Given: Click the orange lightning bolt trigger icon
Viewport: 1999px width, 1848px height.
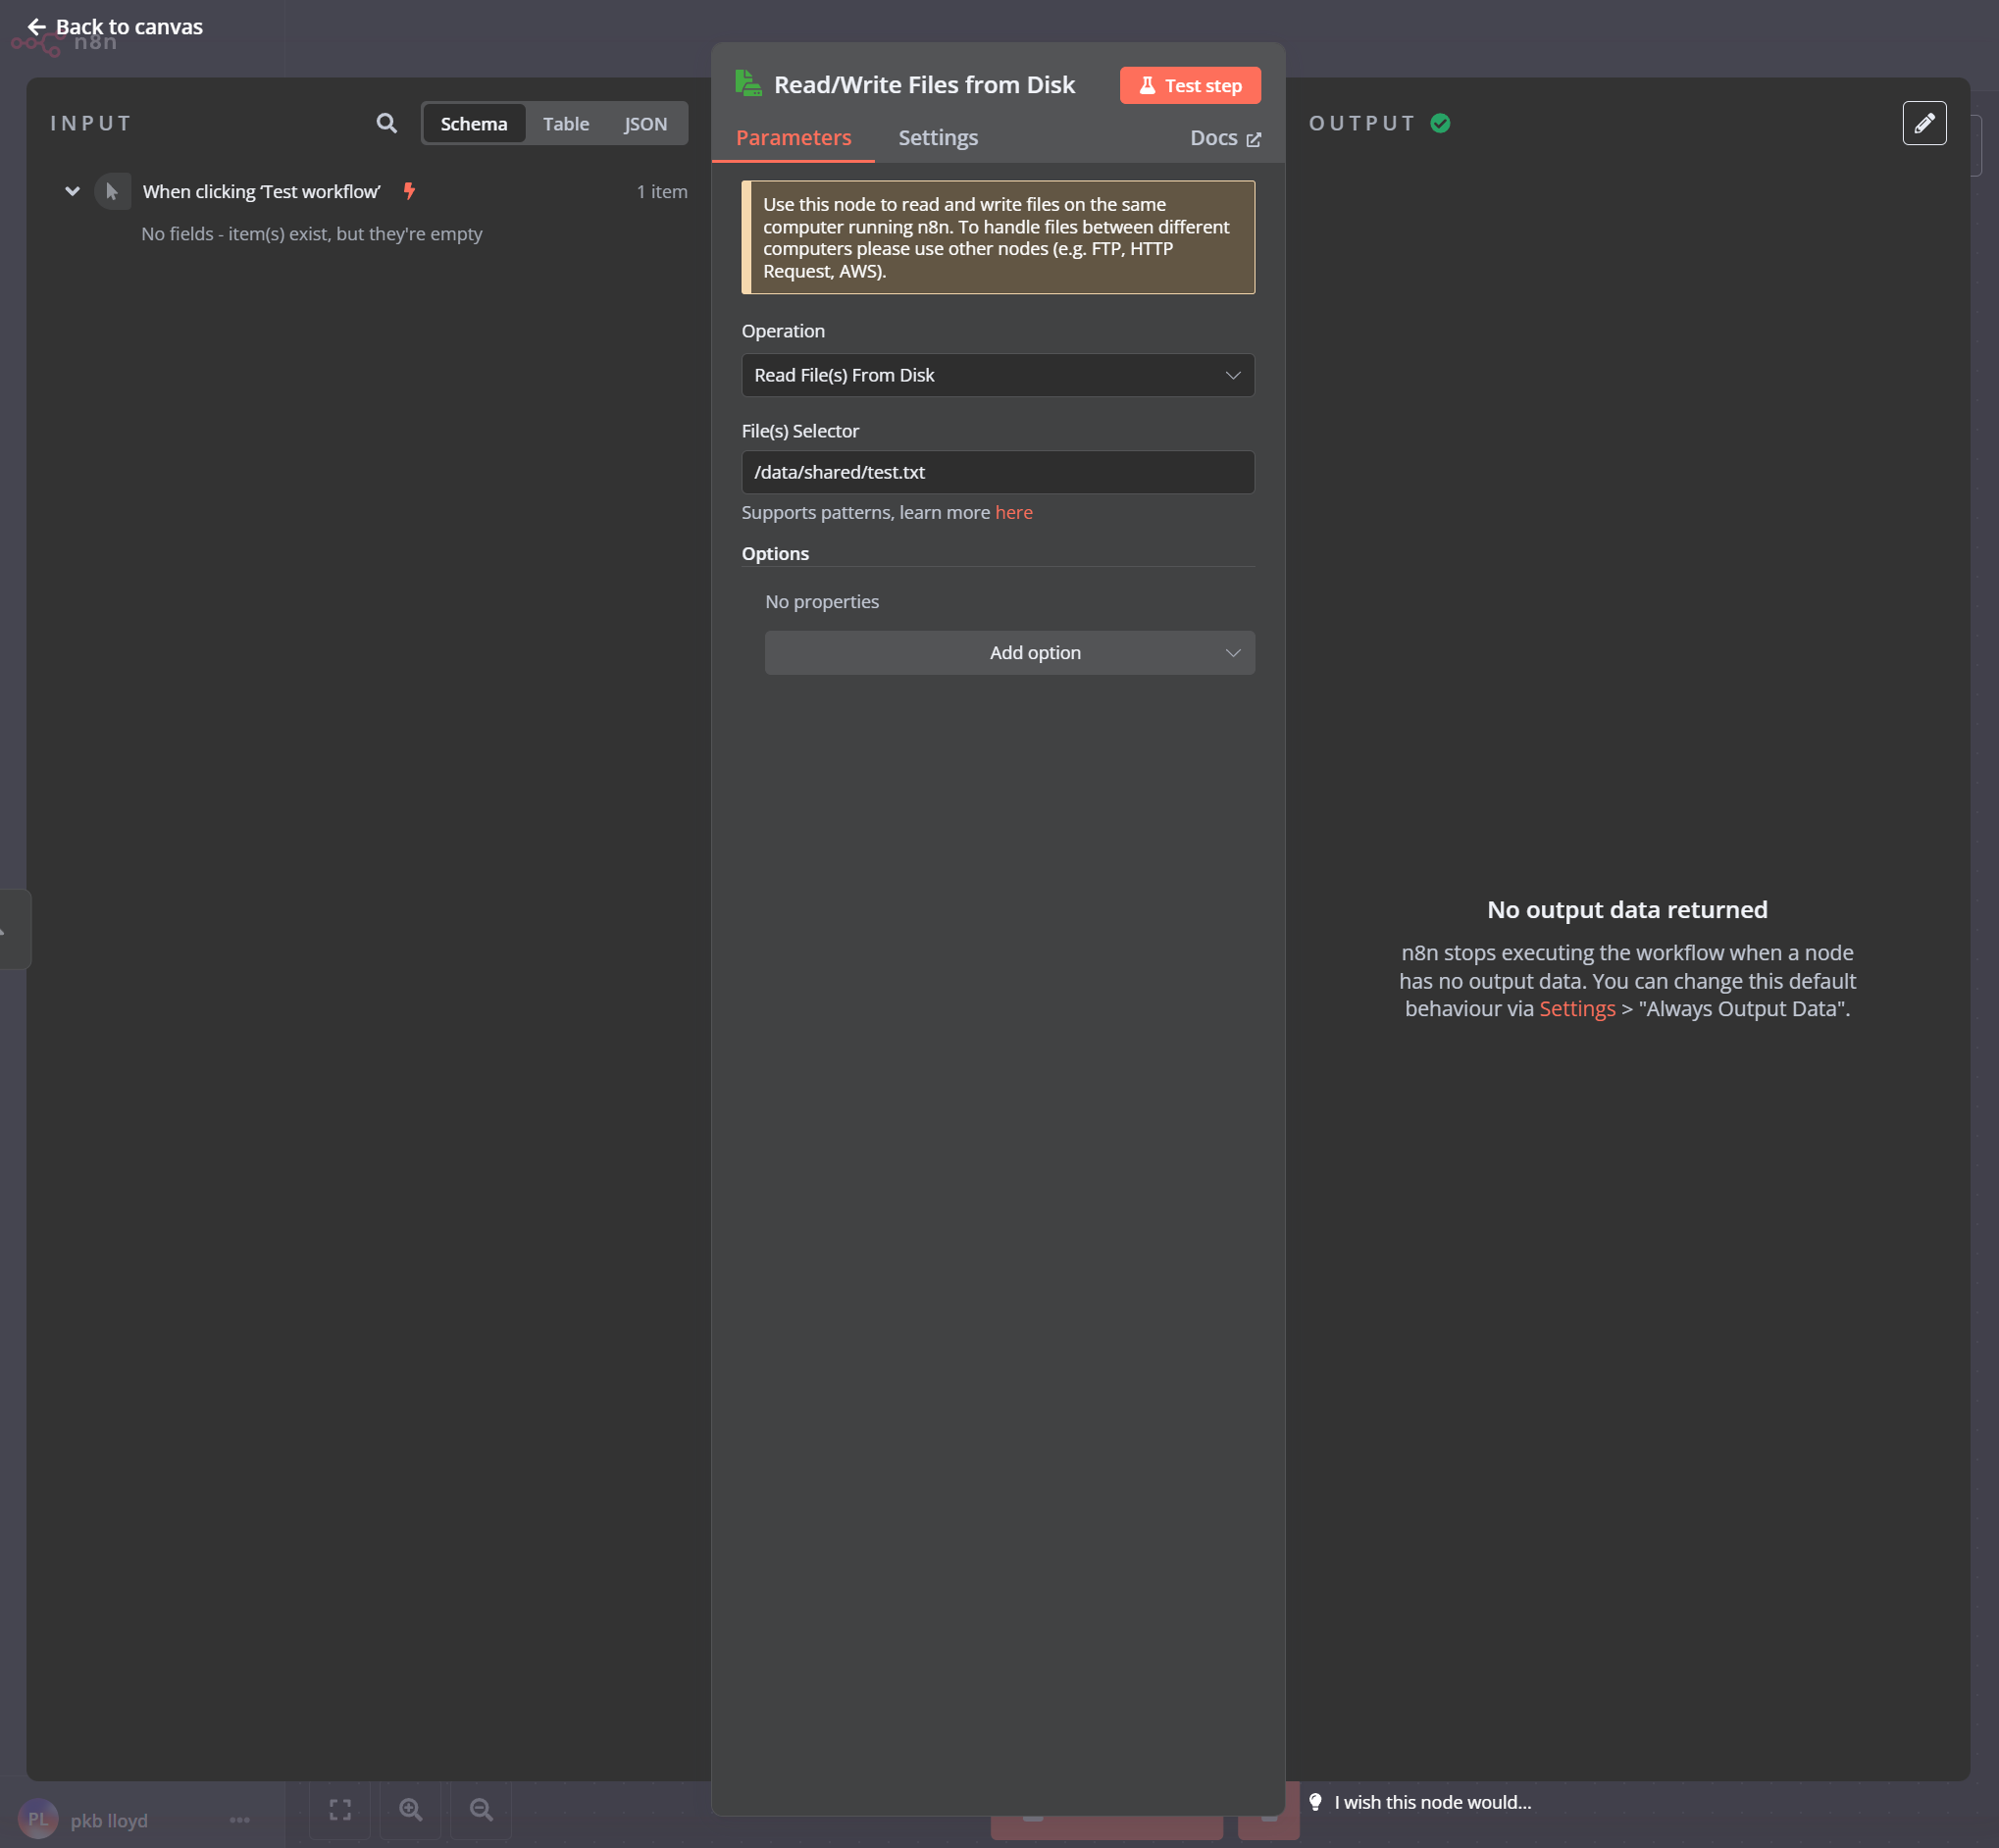Looking at the screenshot, I should click(x=409, y=191).
